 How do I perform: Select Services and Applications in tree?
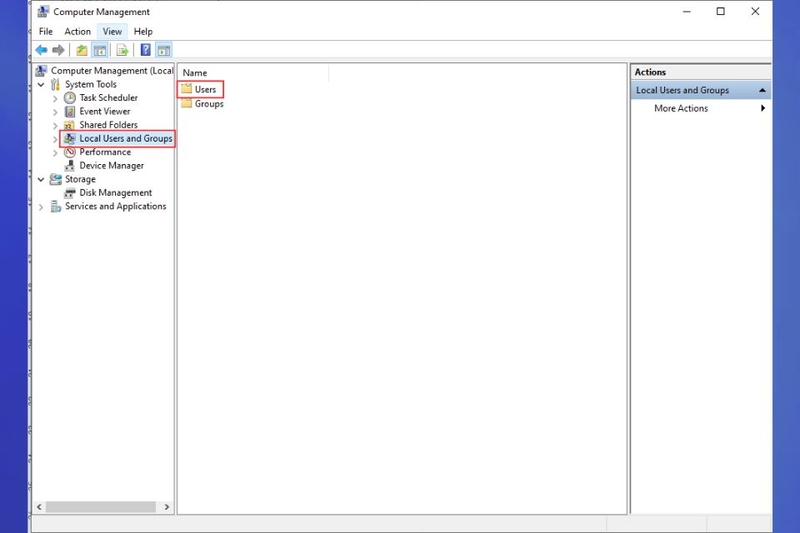click(116, 207)
